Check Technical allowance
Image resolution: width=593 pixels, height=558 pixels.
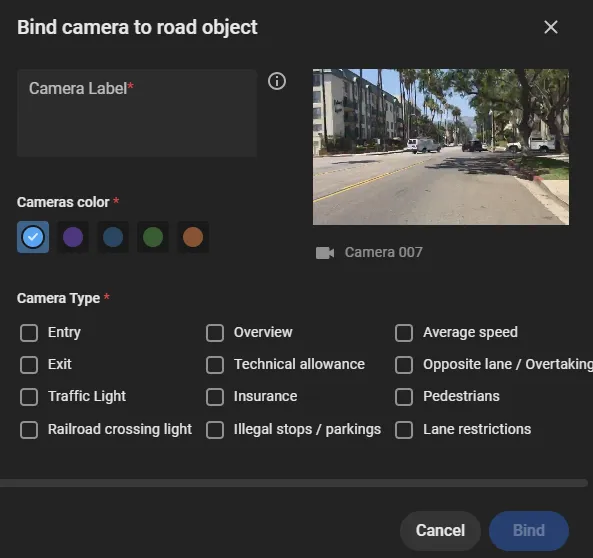pyautogui.click(x=215, y=365)
